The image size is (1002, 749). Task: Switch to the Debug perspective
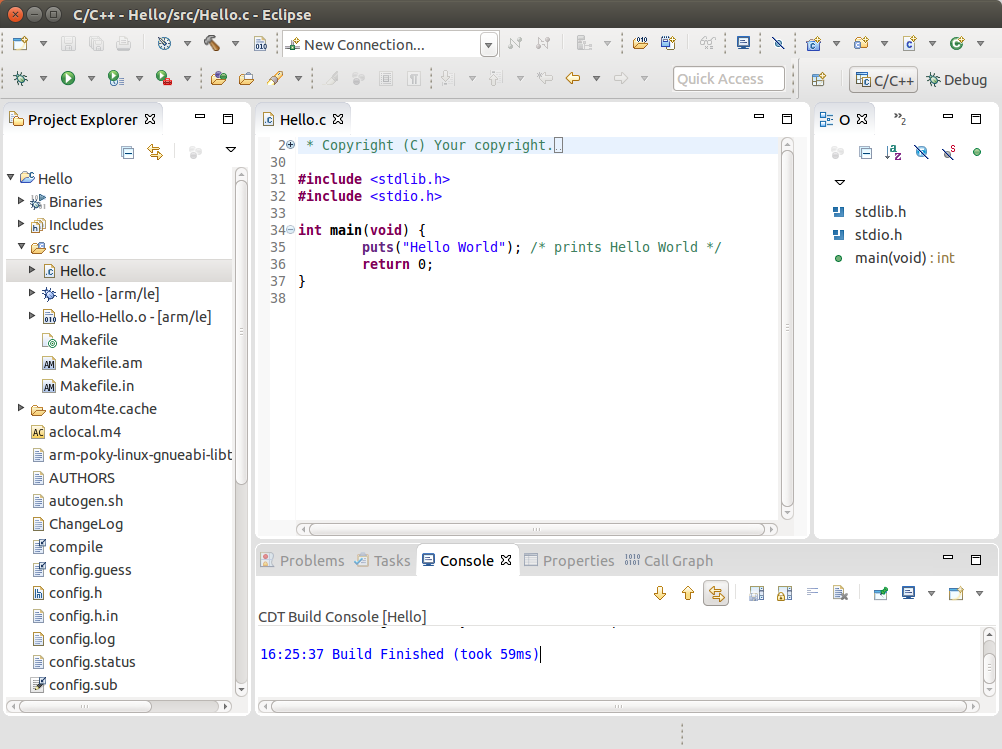click(957, 80)
